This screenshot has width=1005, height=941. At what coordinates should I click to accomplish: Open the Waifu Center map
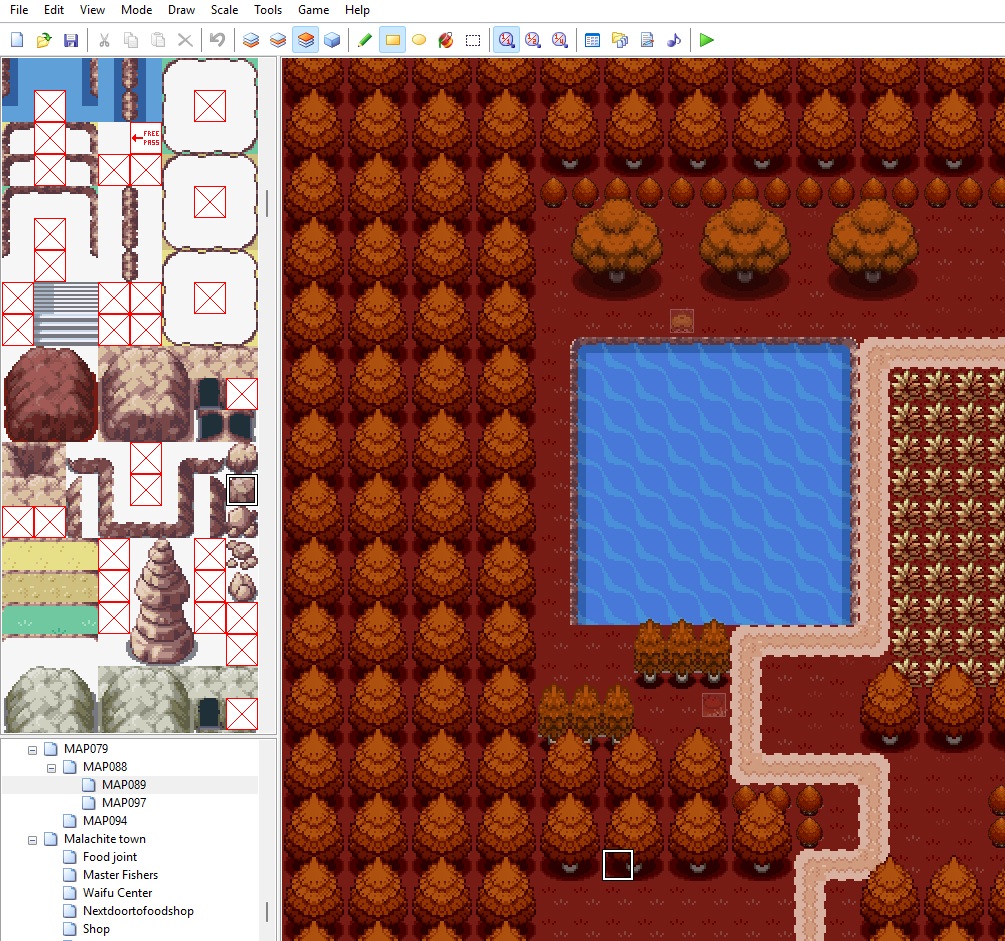117,893
